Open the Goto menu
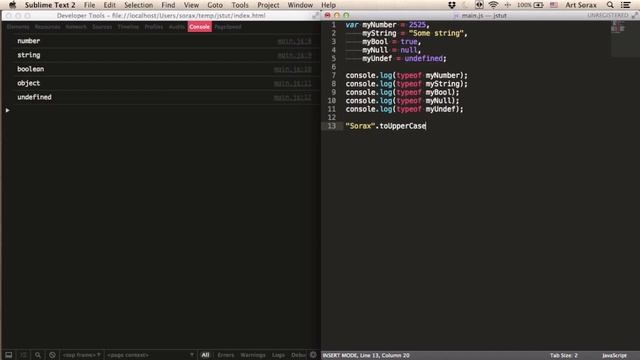Screen dimensions: 640x360 pos(215,5)
